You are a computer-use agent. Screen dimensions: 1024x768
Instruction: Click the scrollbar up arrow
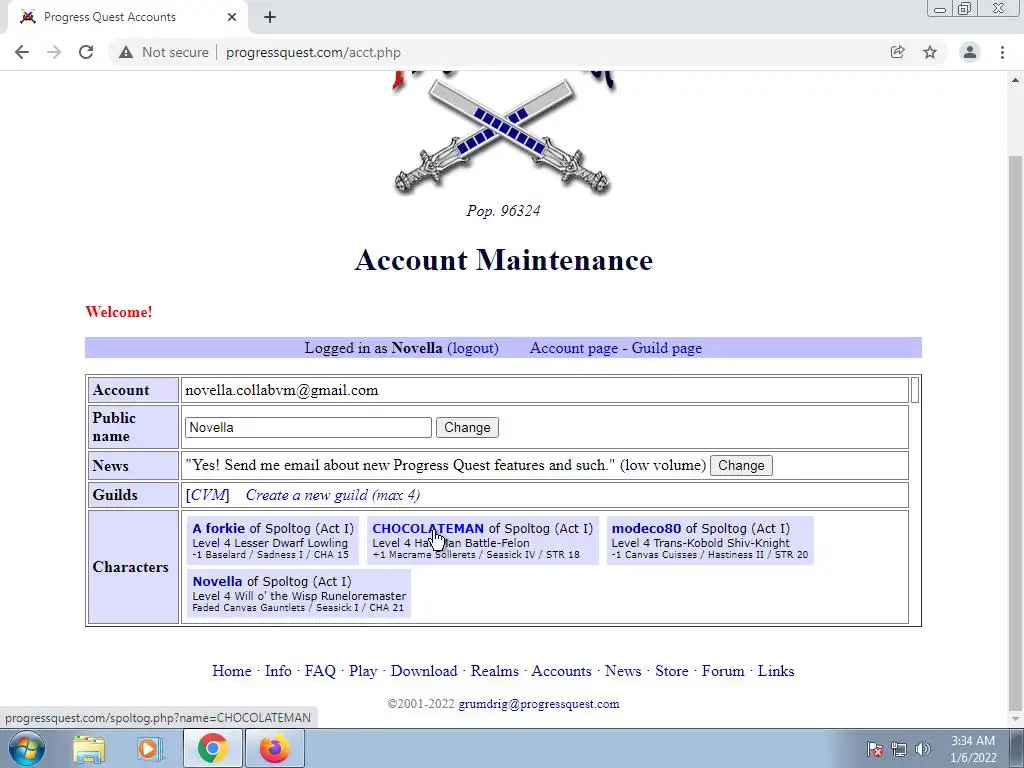[x=1016, y=80]
